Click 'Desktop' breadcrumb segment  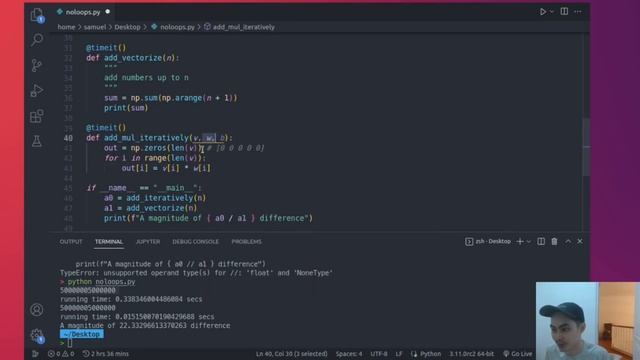[127, 27]
